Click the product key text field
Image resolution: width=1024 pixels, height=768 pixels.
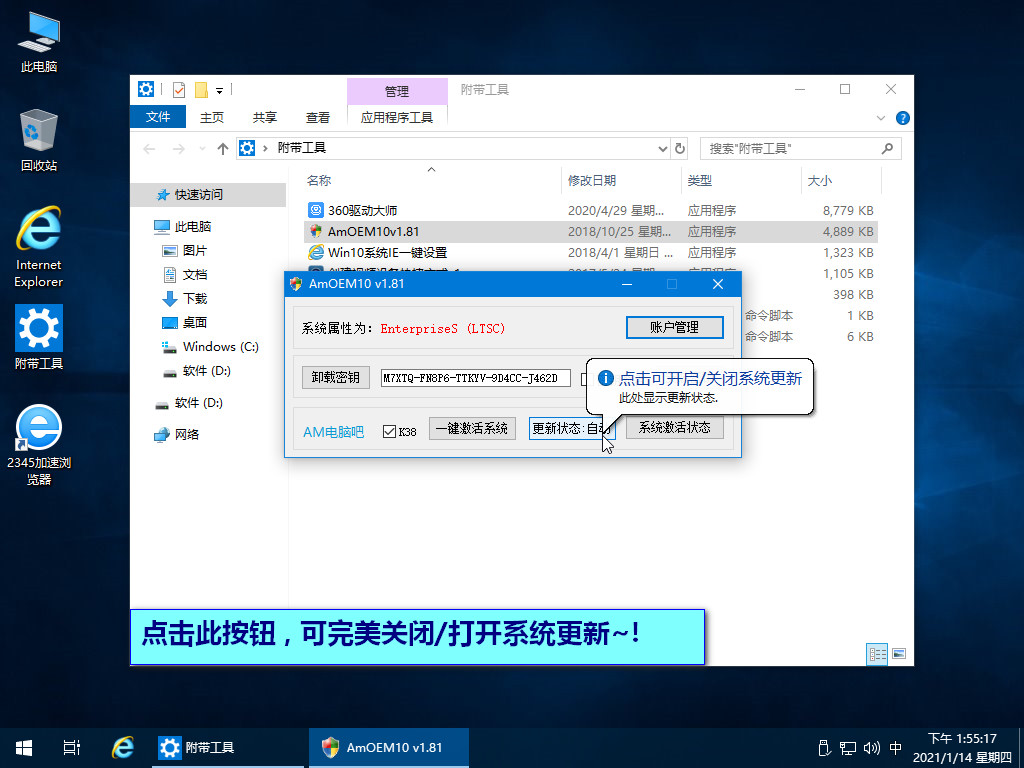[x=475, y=377]
